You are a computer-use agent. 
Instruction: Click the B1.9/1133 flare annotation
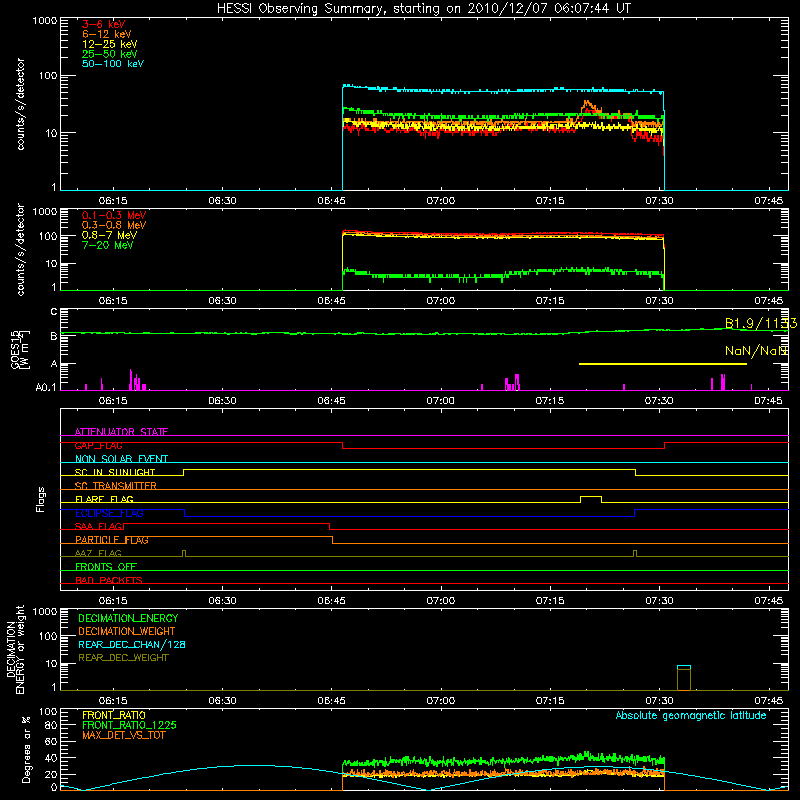click(x=761, y=323)
